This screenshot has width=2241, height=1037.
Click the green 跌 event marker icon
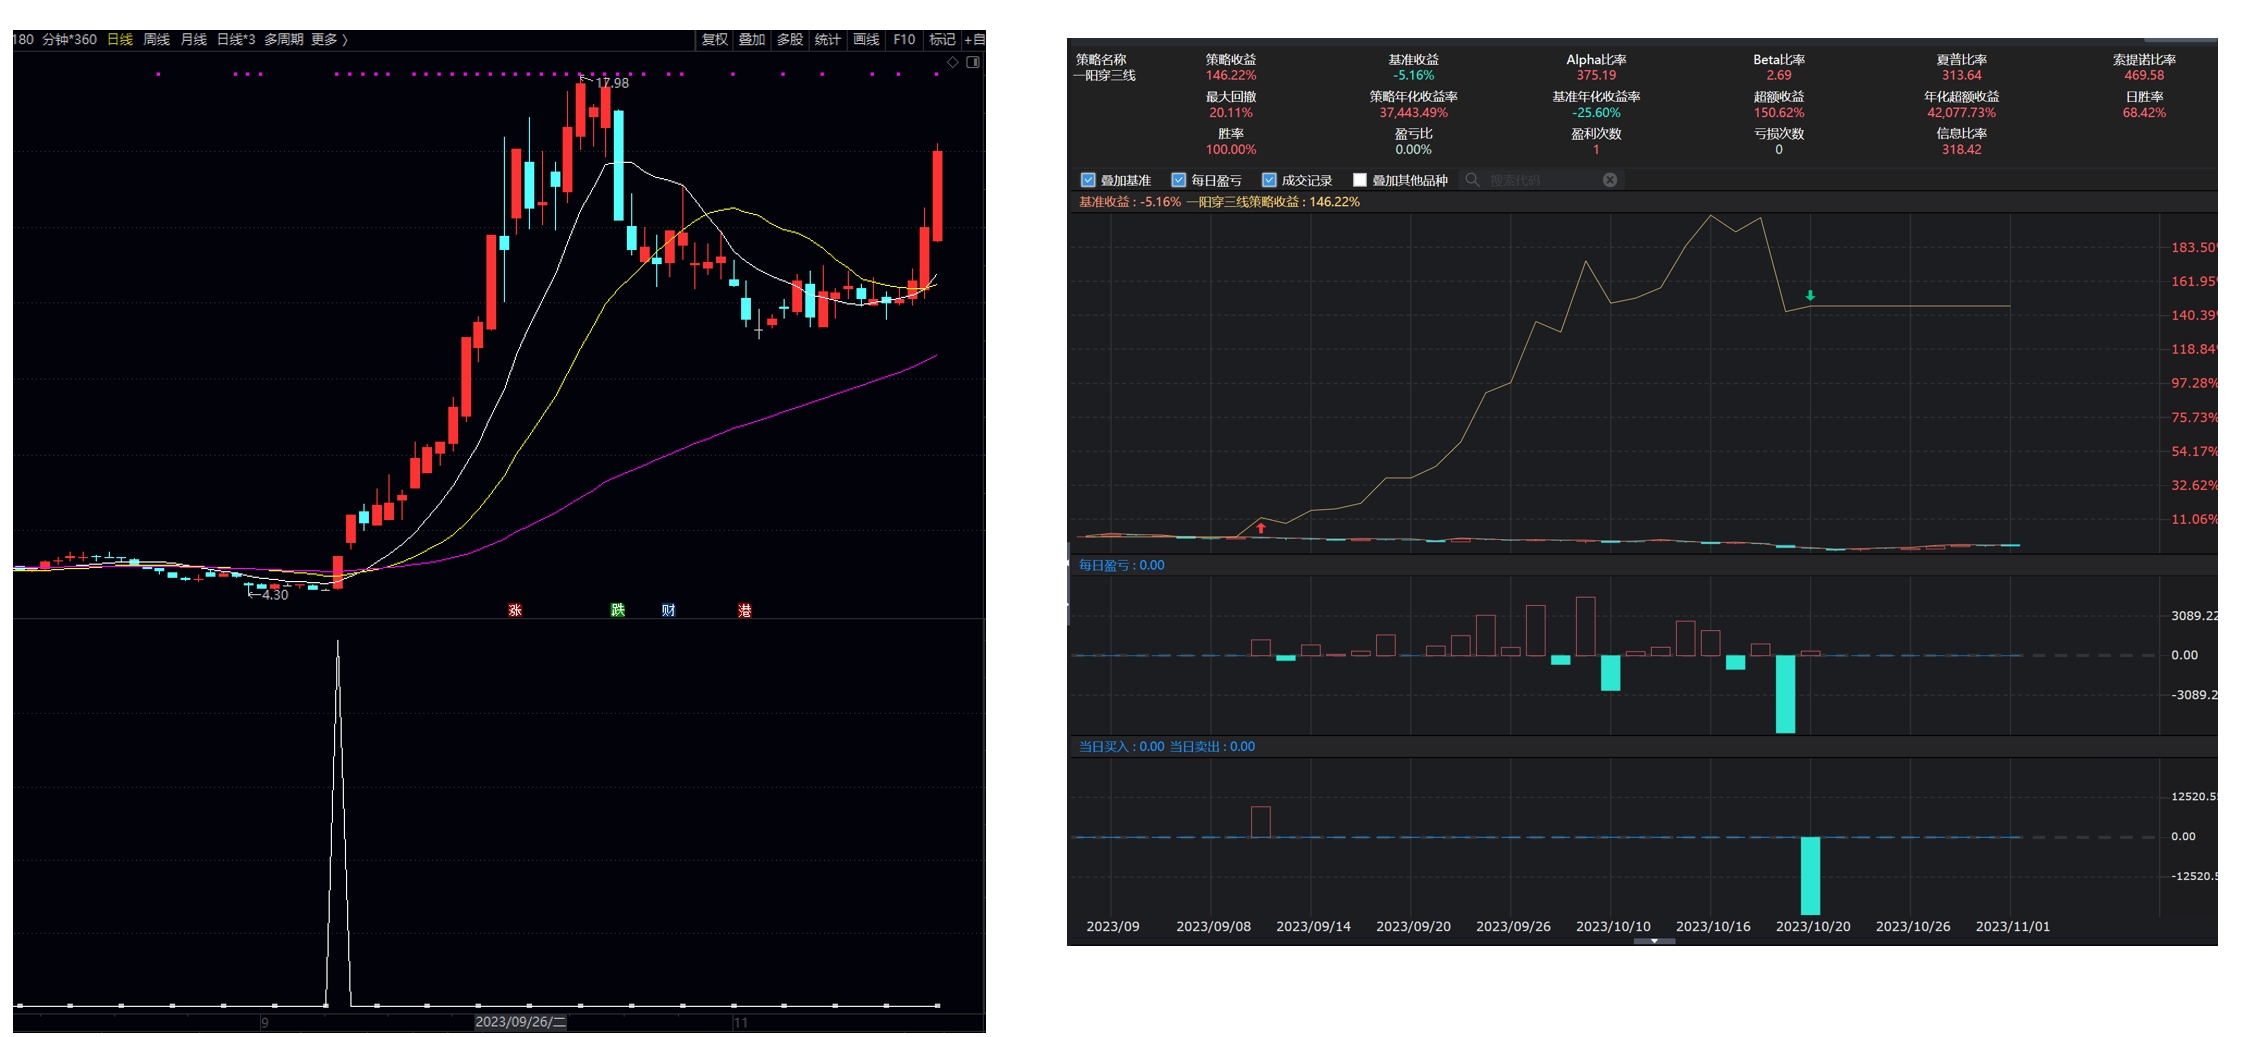618,610
